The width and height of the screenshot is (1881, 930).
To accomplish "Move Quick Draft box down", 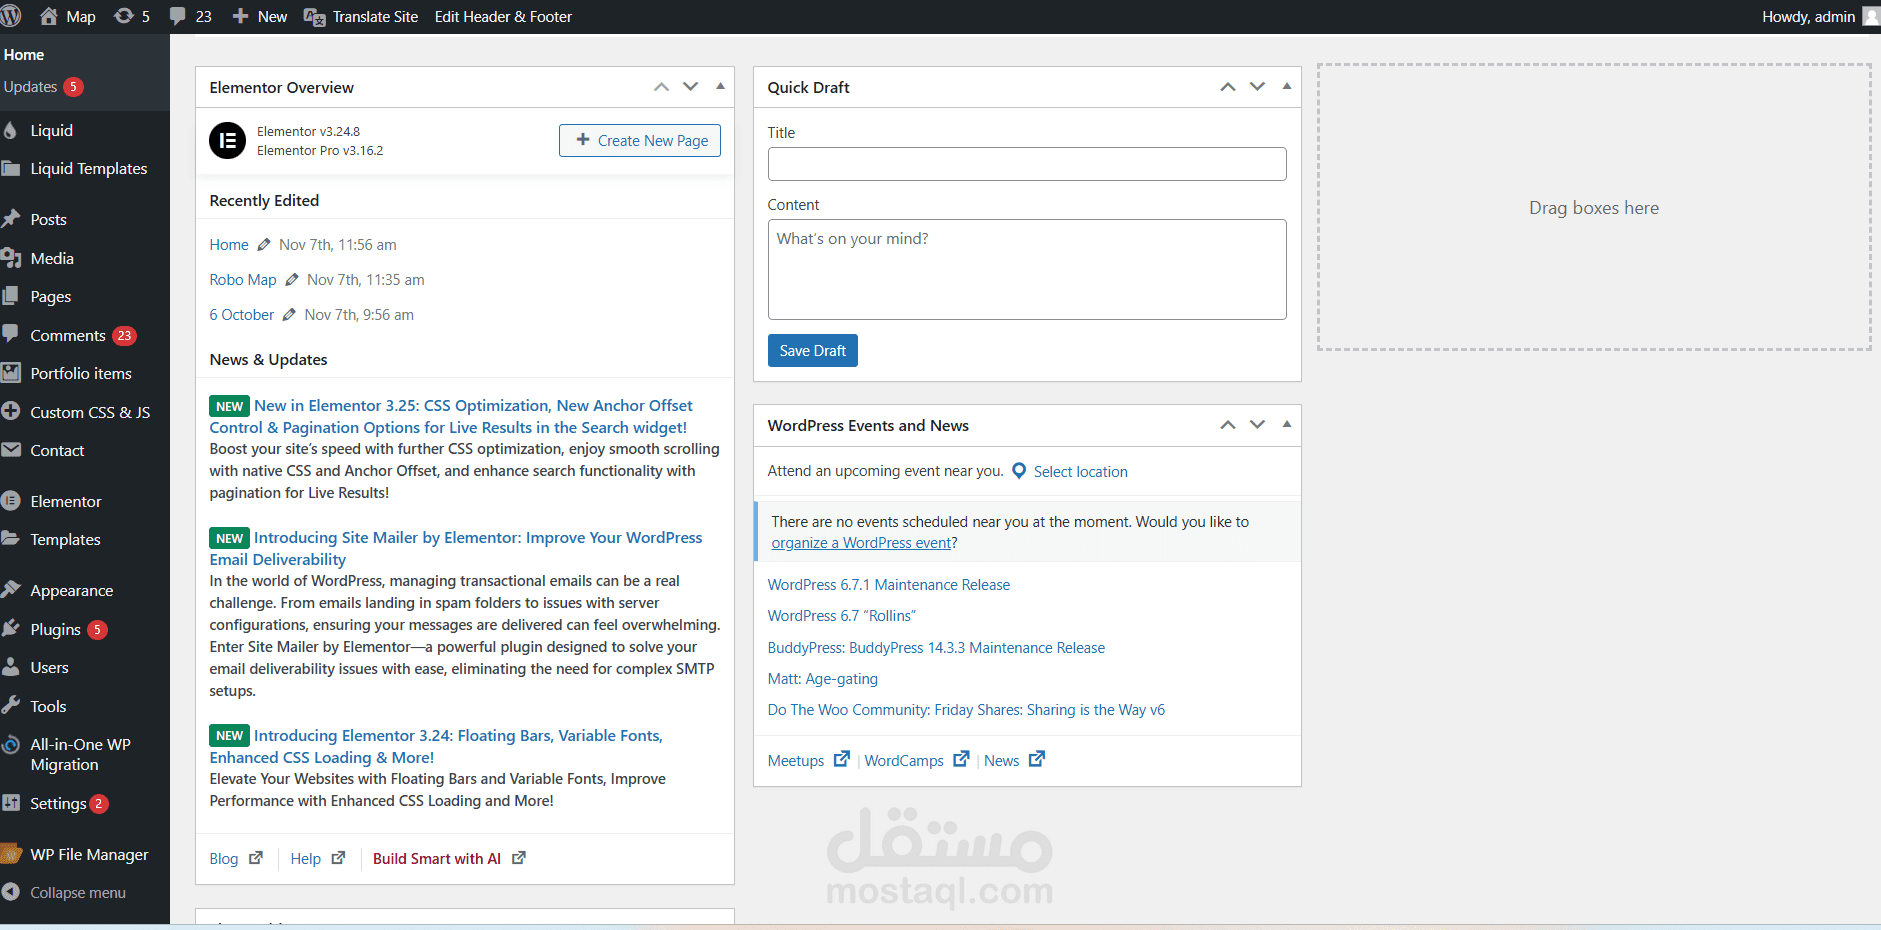I will tap(1257, 87).
